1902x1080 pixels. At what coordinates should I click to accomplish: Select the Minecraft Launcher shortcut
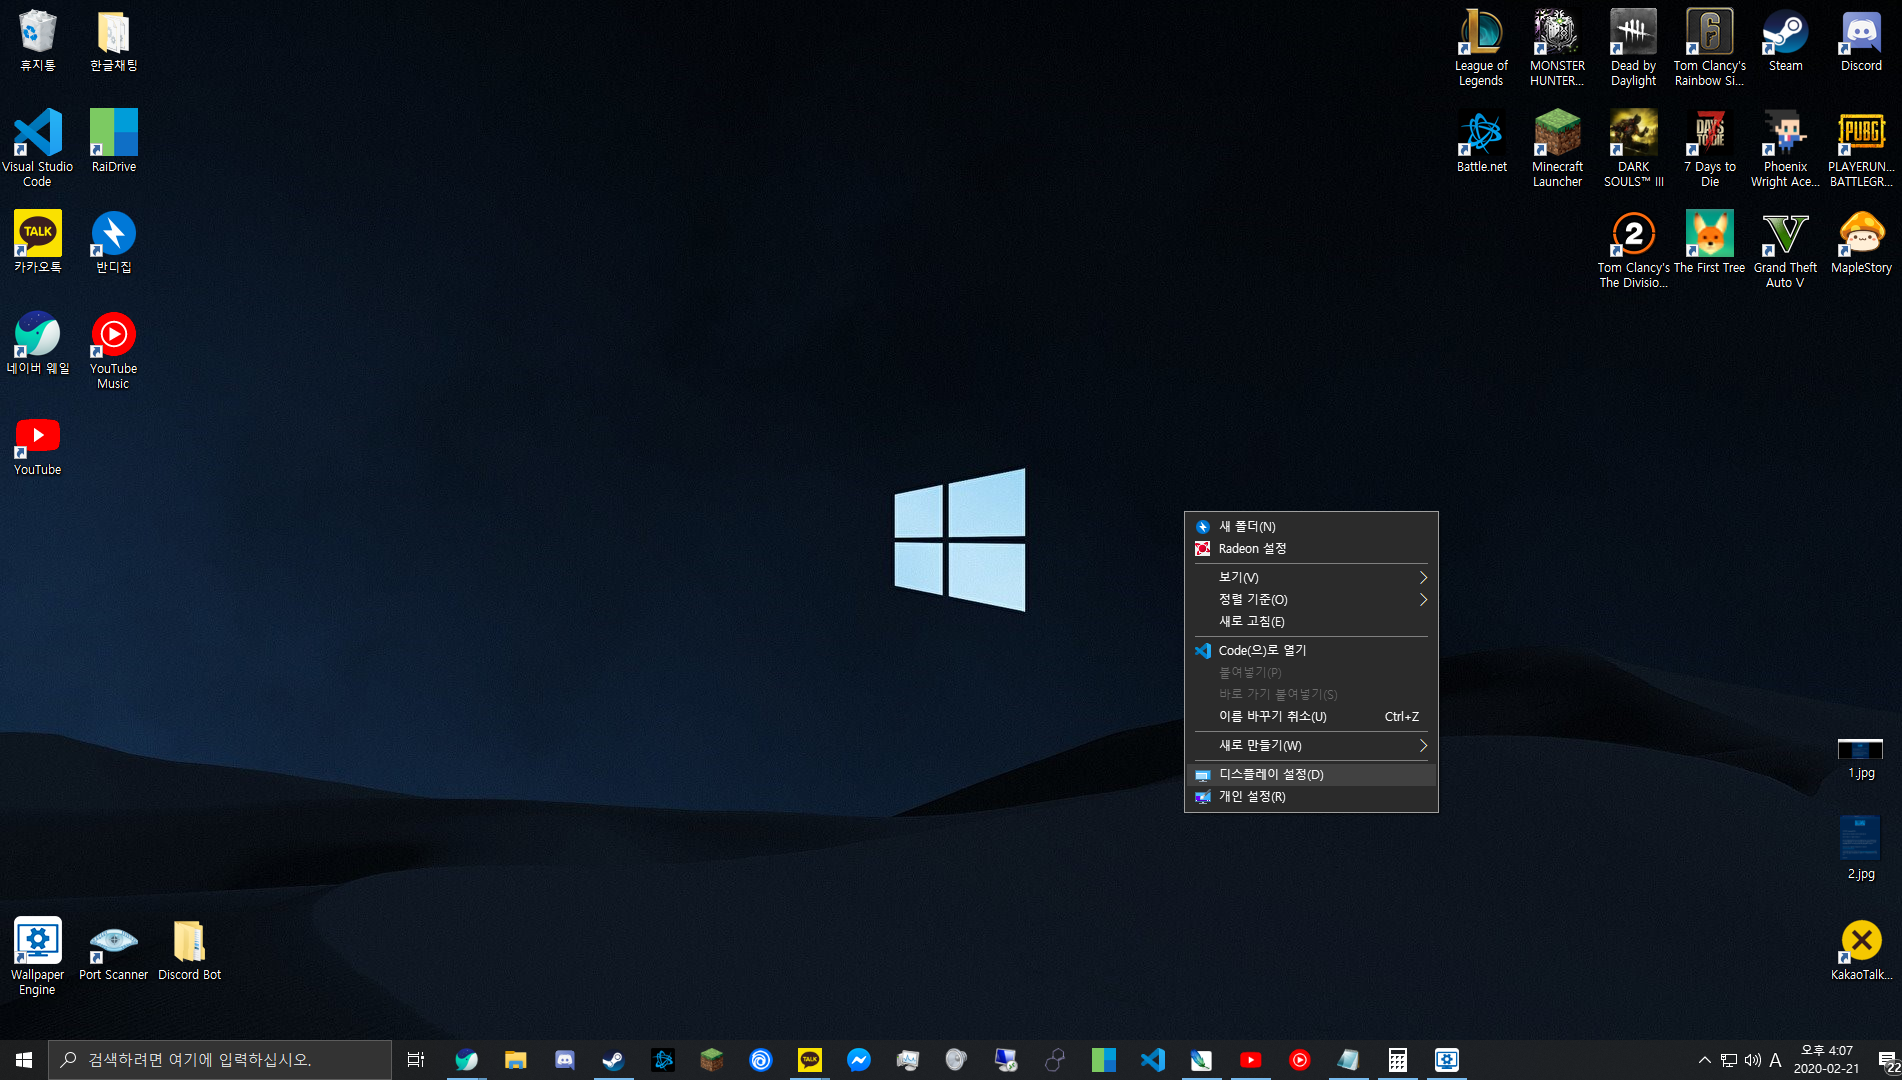[x=1557, y=148]
